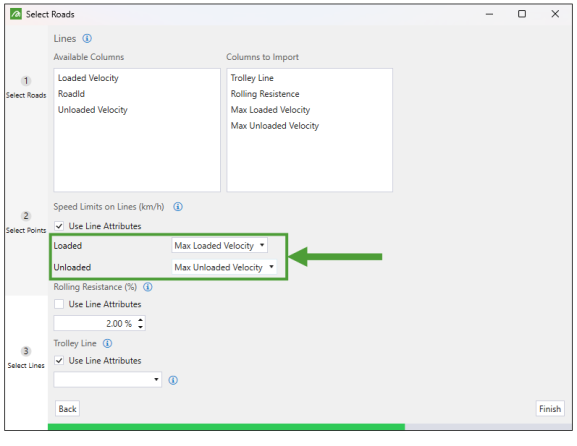This screenshot has height=446, width=577.
Task: Click the green app logo in title bar
Action: [x=16, y=14]
